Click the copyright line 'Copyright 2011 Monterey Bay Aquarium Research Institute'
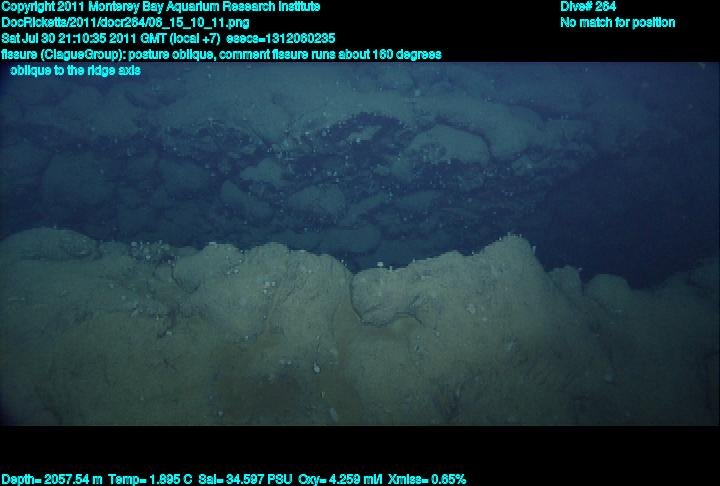This screenshot has width=720, height=486. pos(161,7)
